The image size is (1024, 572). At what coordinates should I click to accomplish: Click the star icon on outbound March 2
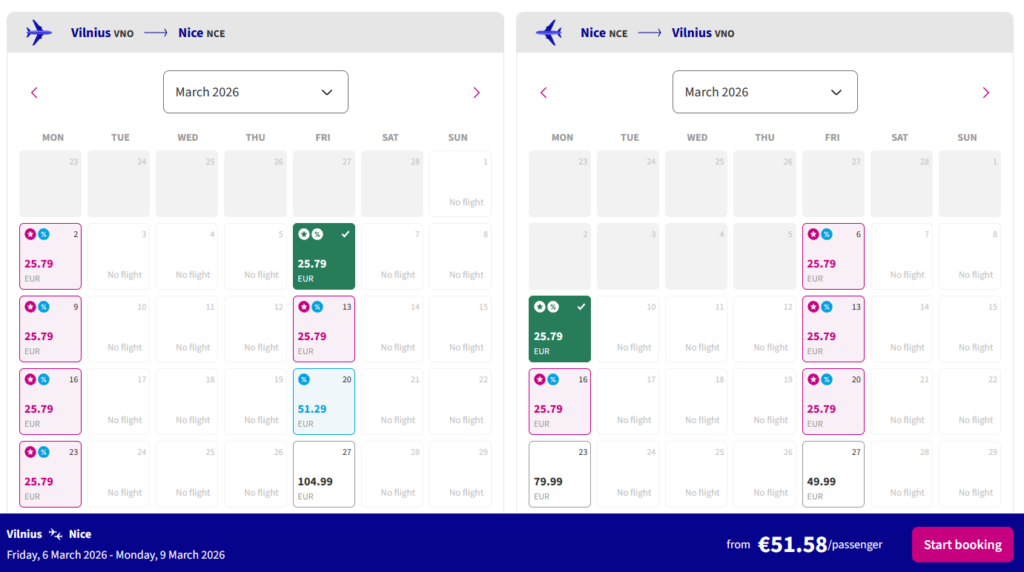(x=29, y=235)
